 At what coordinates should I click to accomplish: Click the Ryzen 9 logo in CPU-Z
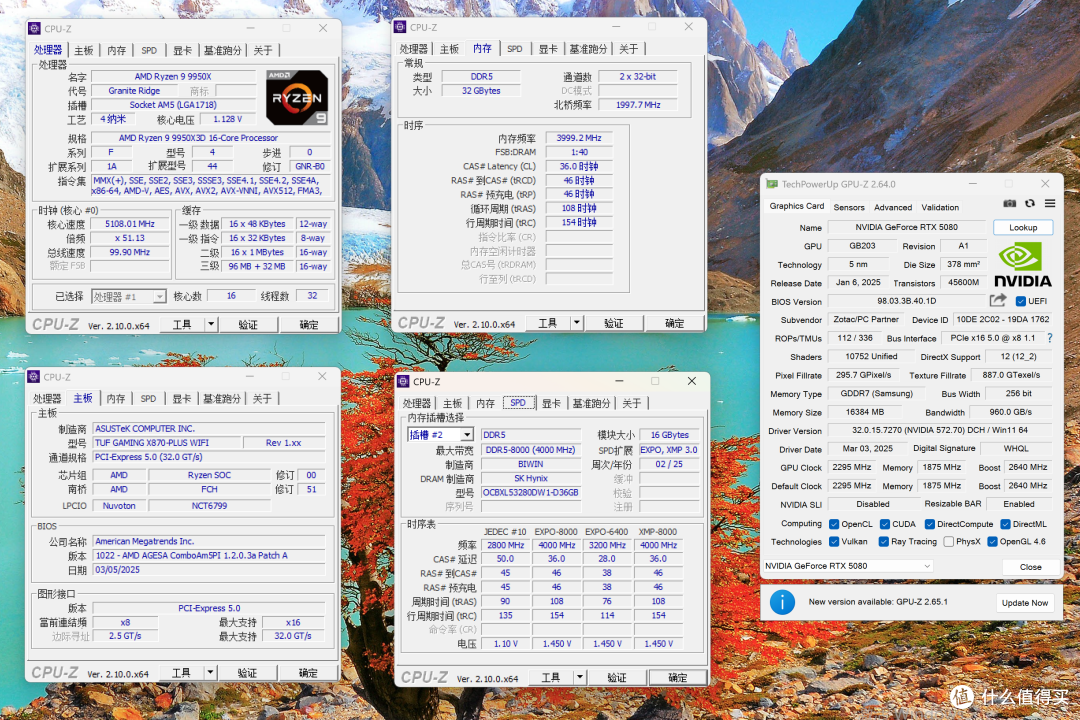(x=296, y=97)
